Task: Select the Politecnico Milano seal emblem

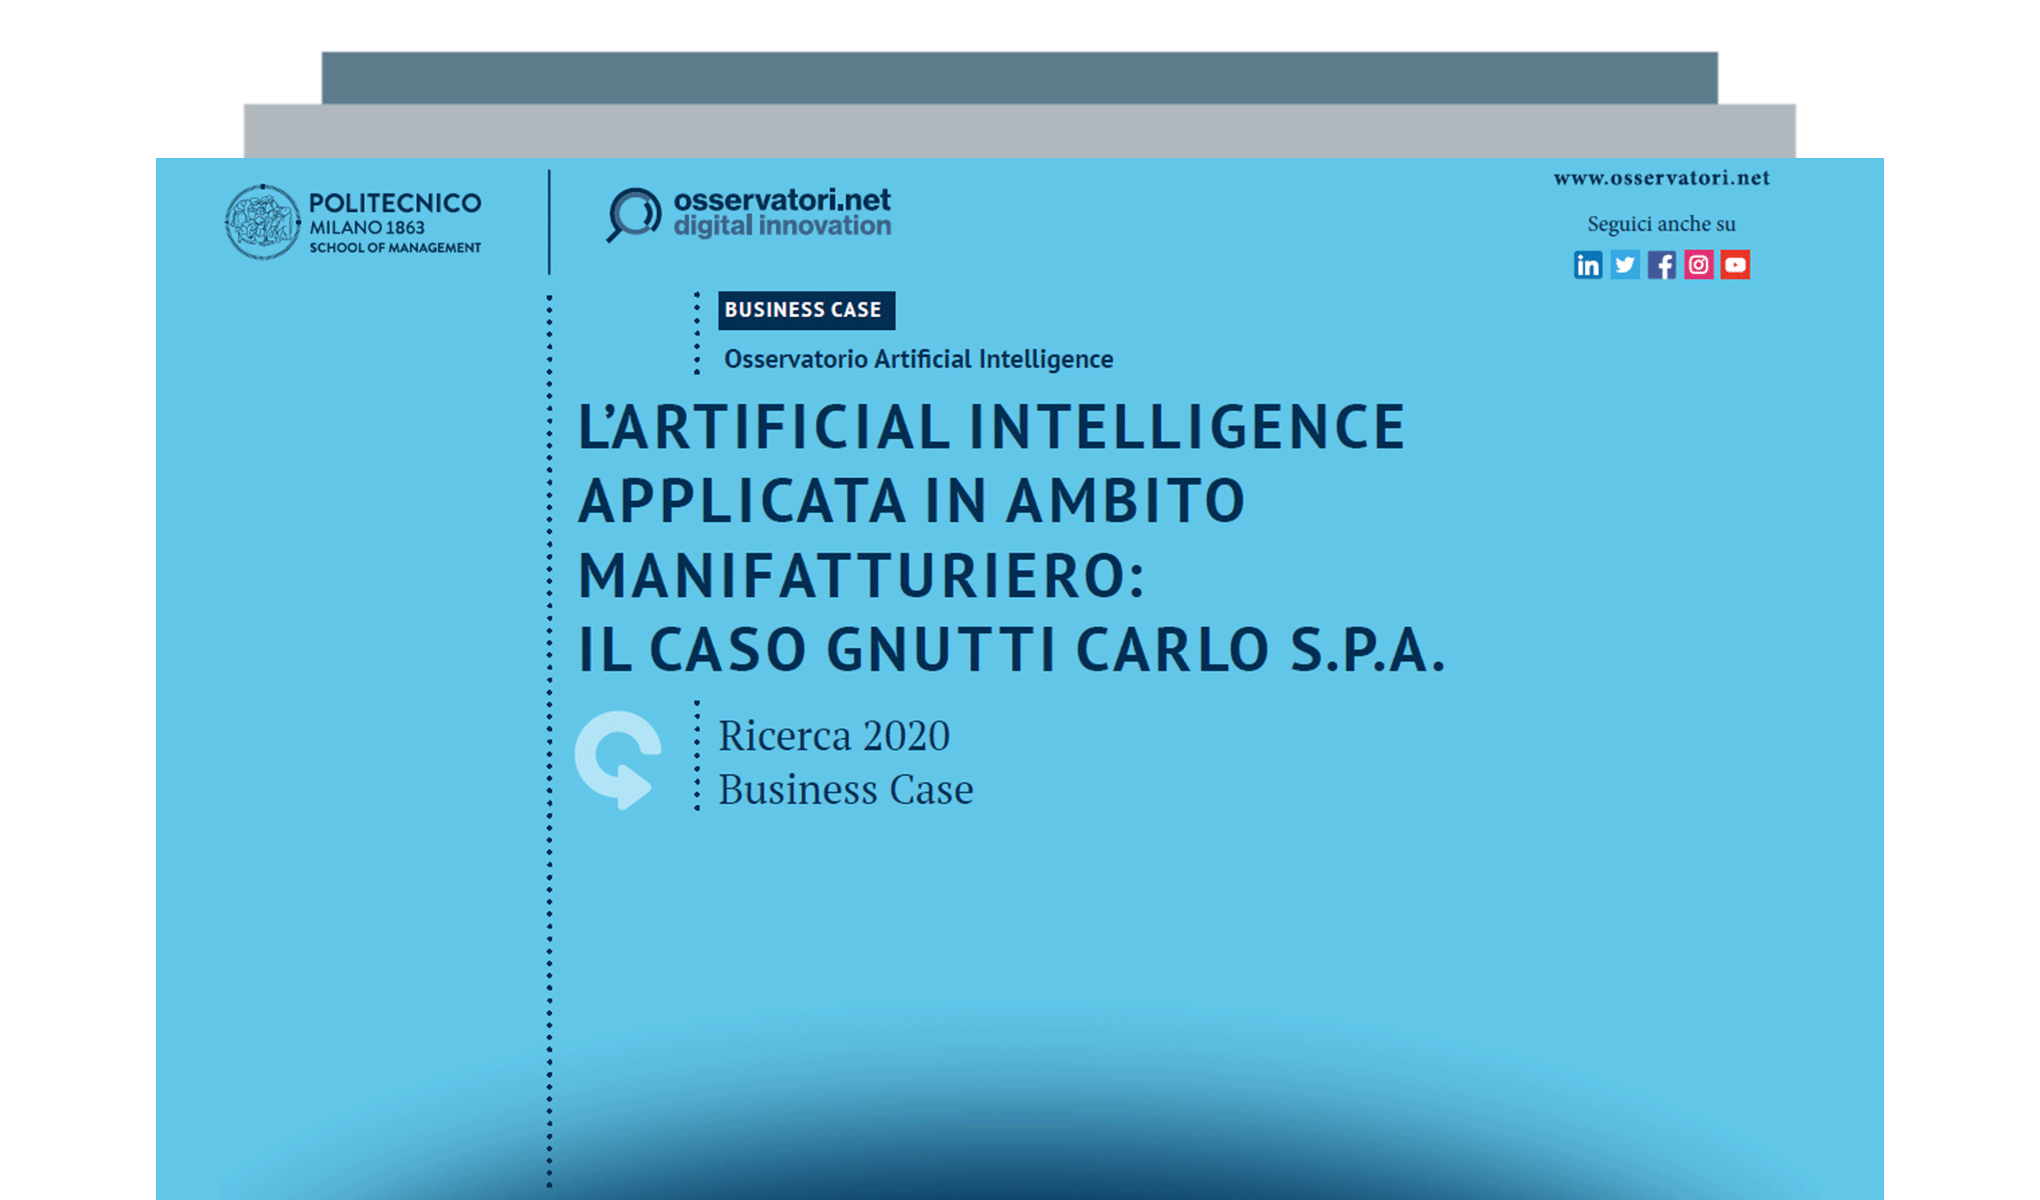Action: [x=262, y=221]
